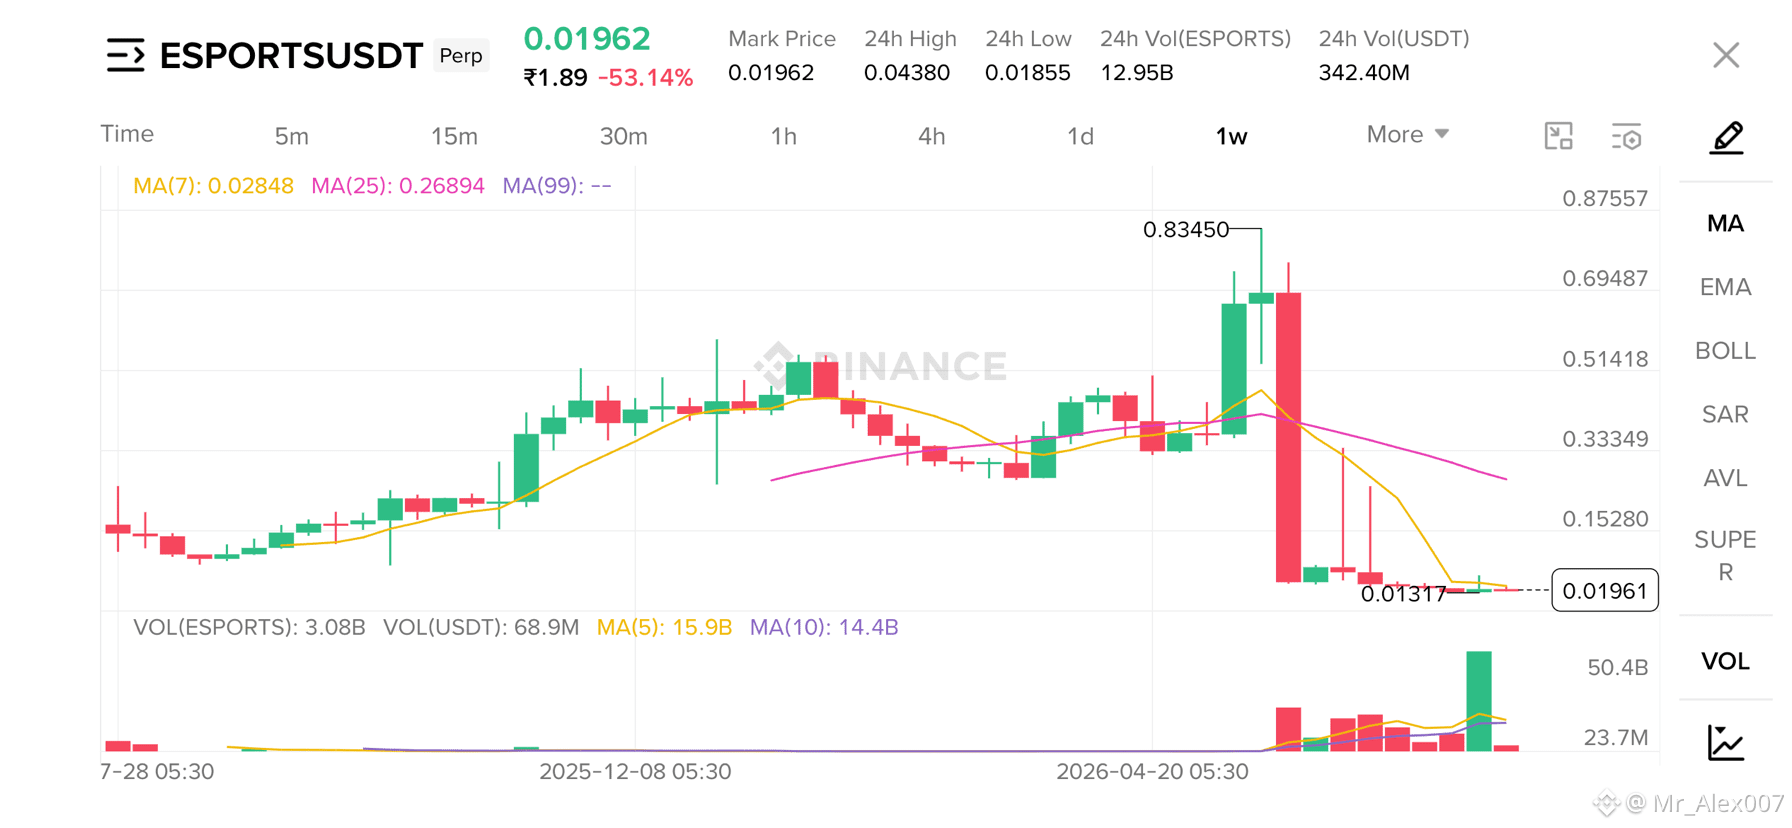Toggle the MA indicator
Image resolution: width=1792 pixels, height=828 pixels.
tap(1725, 223)
